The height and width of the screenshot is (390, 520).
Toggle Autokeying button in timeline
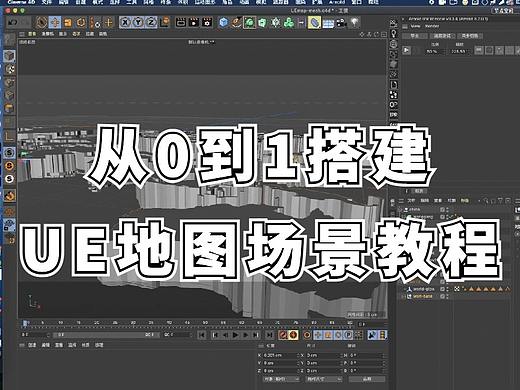click(x=293, y=335)
